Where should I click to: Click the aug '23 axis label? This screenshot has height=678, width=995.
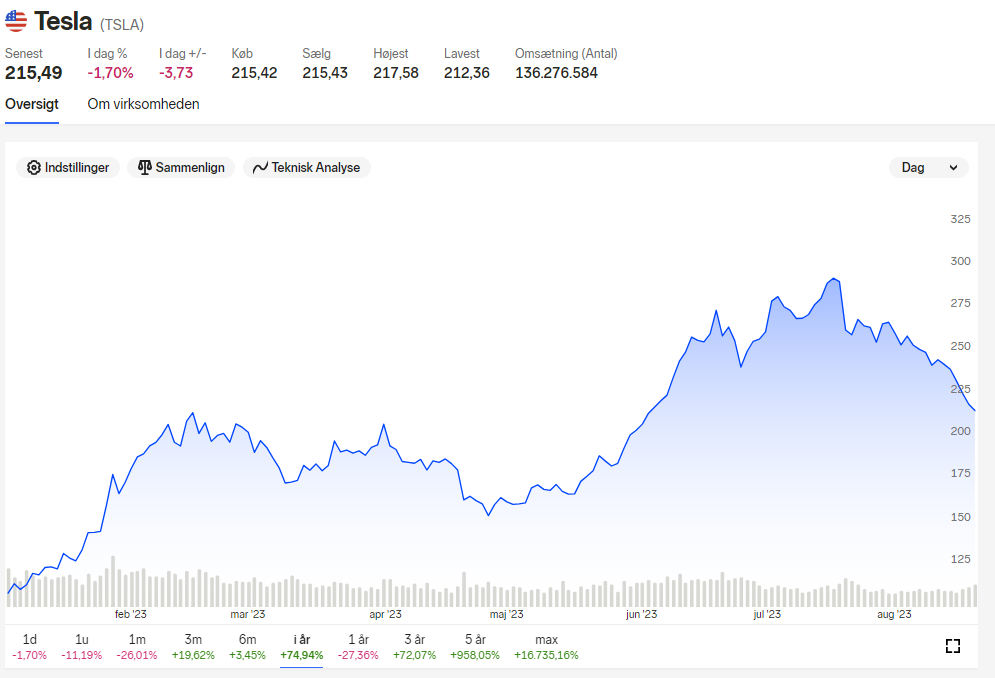[894, 614]
